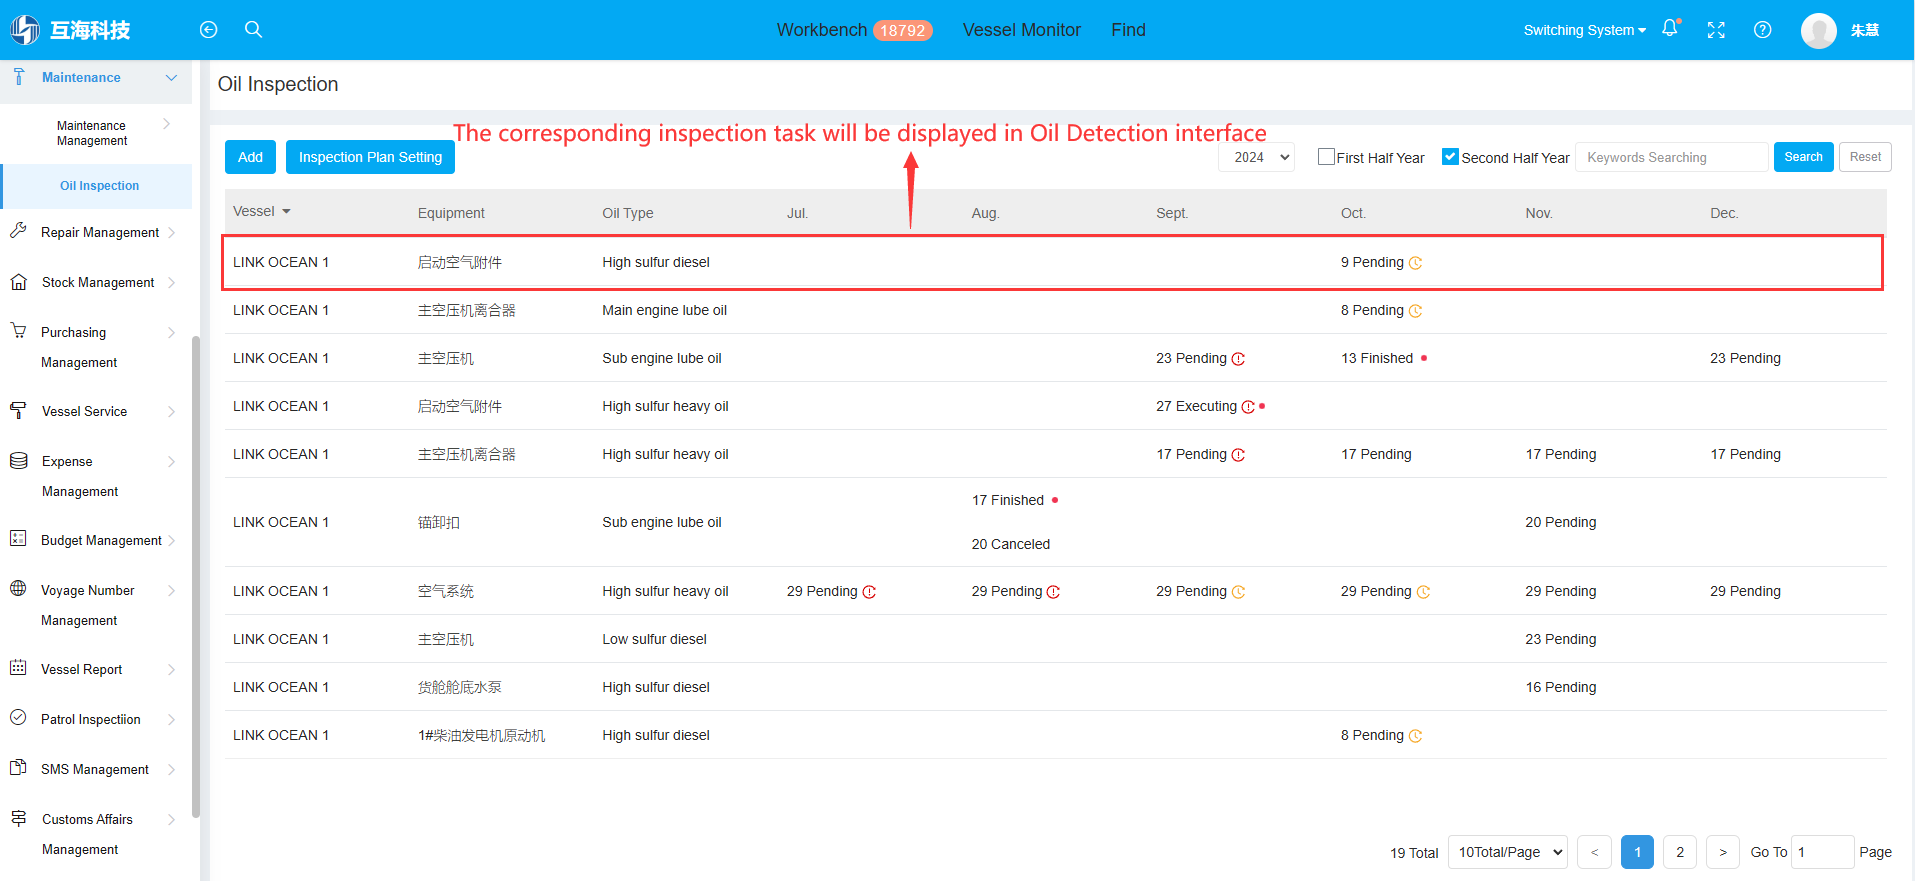Change the 10Total/Page size dropdown
This screenshot has width=1915, height=881.
click(x=1508, y=852)
